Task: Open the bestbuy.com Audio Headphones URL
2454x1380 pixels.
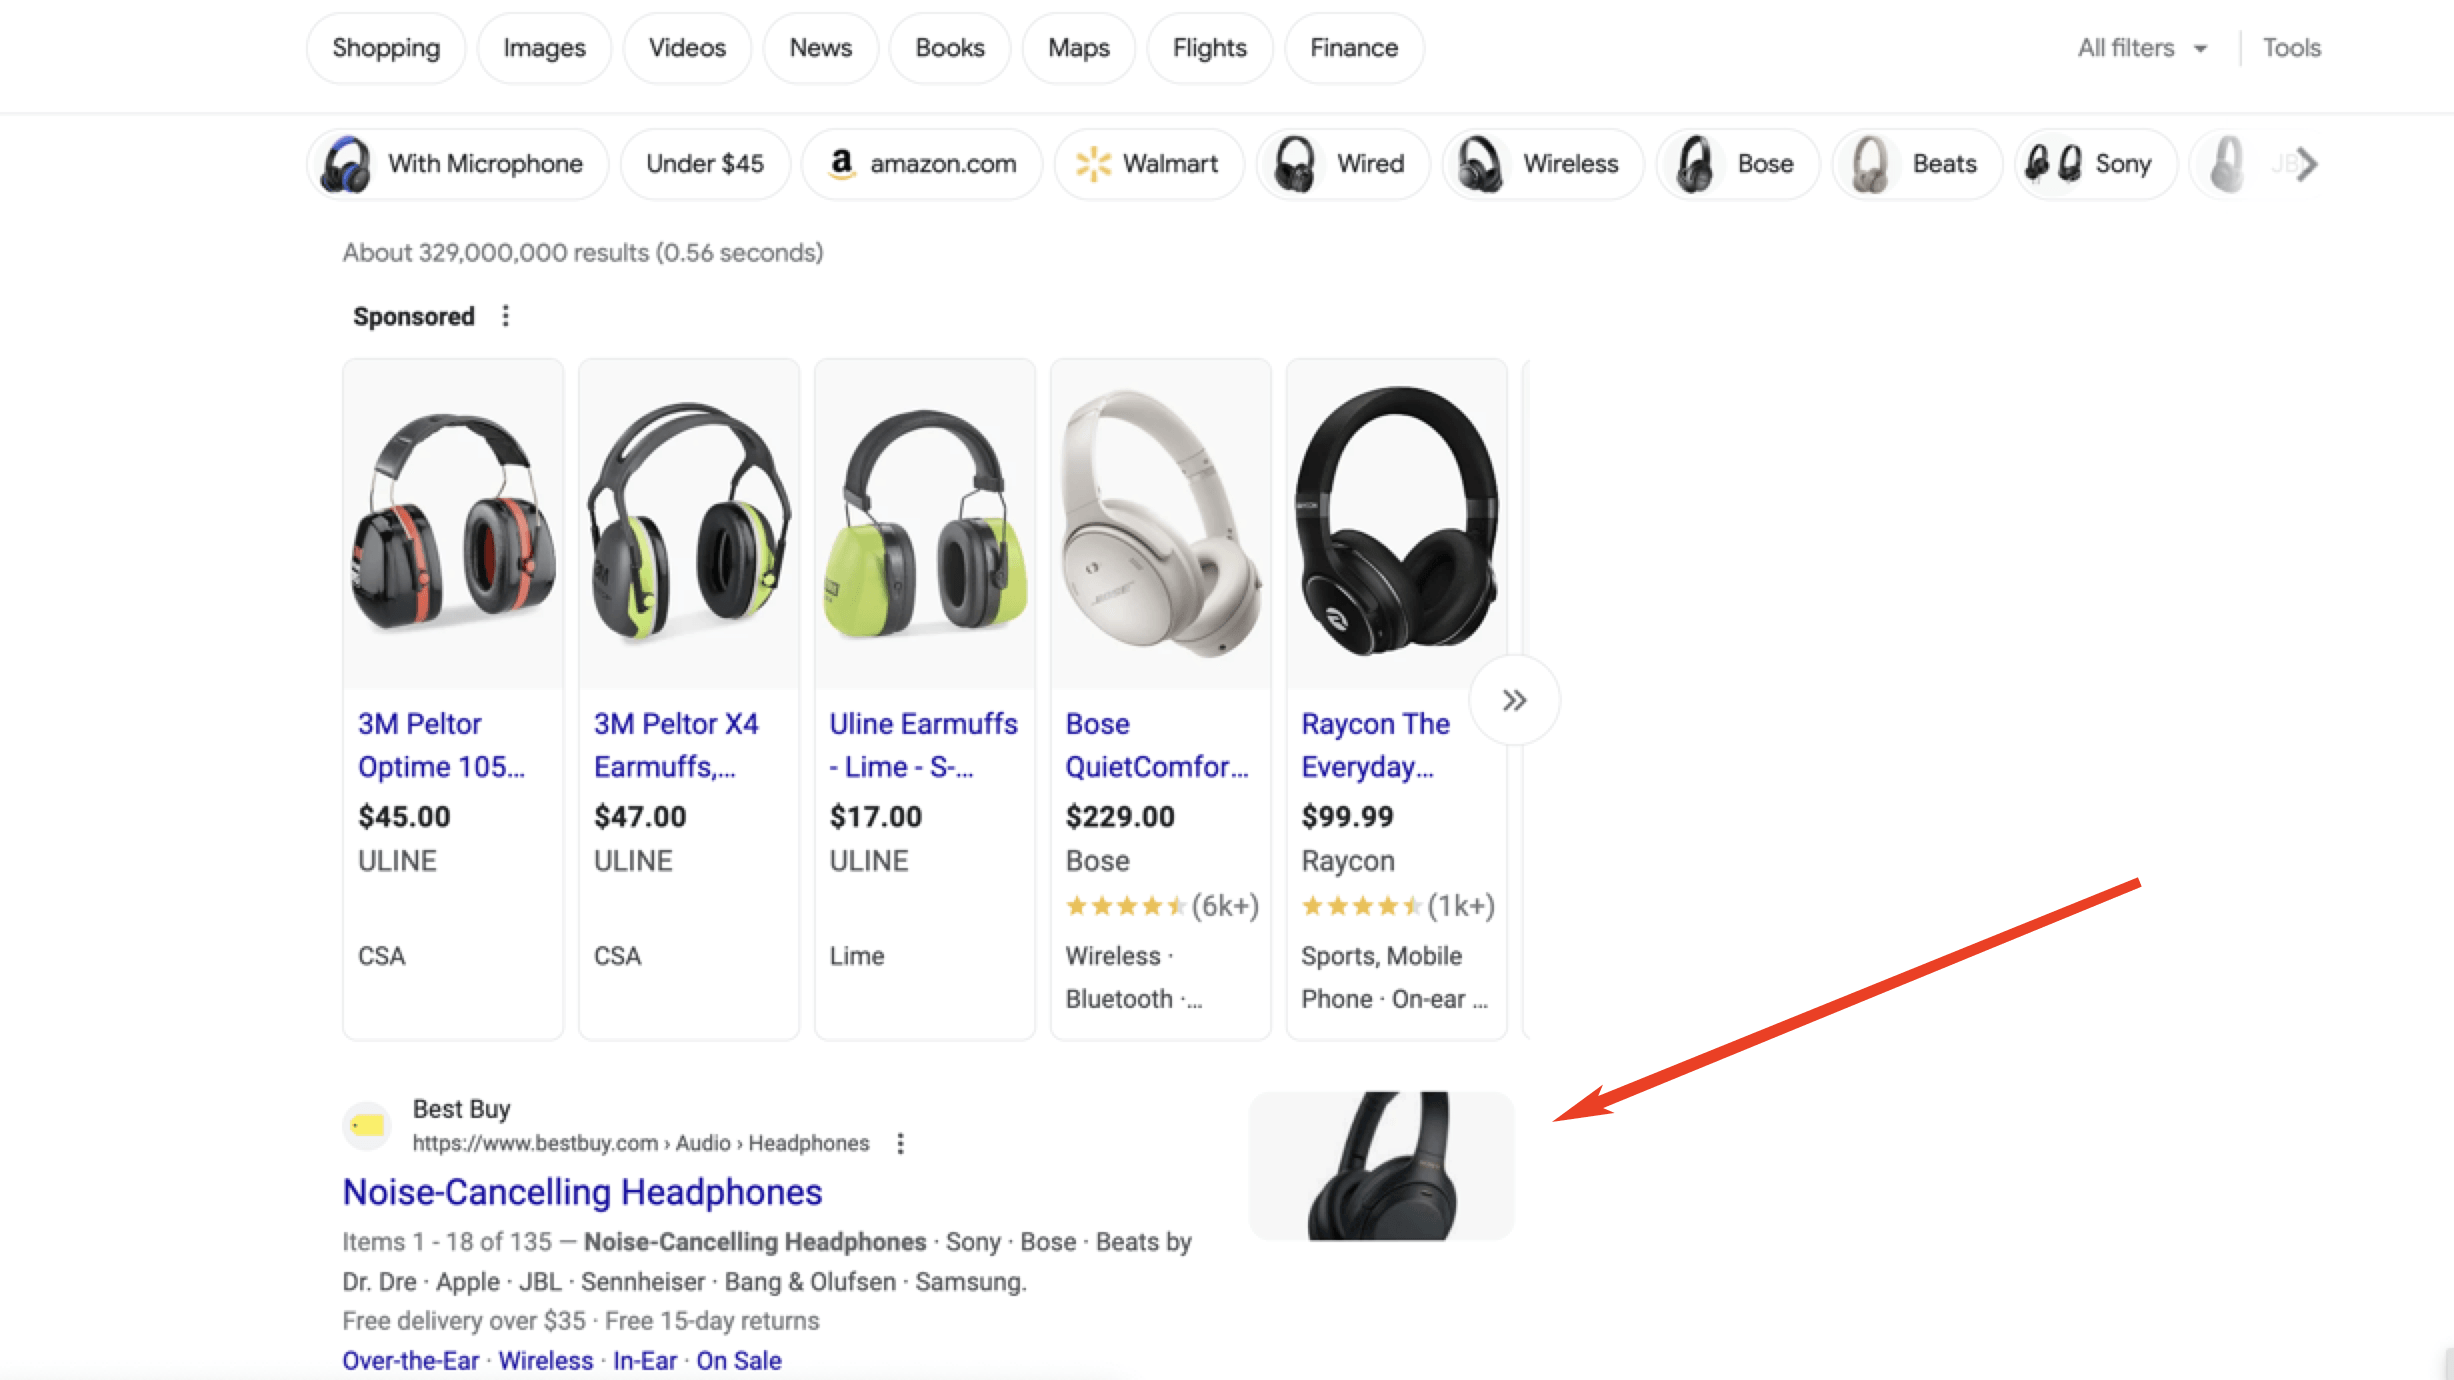Action: [x=641, y=1143]
